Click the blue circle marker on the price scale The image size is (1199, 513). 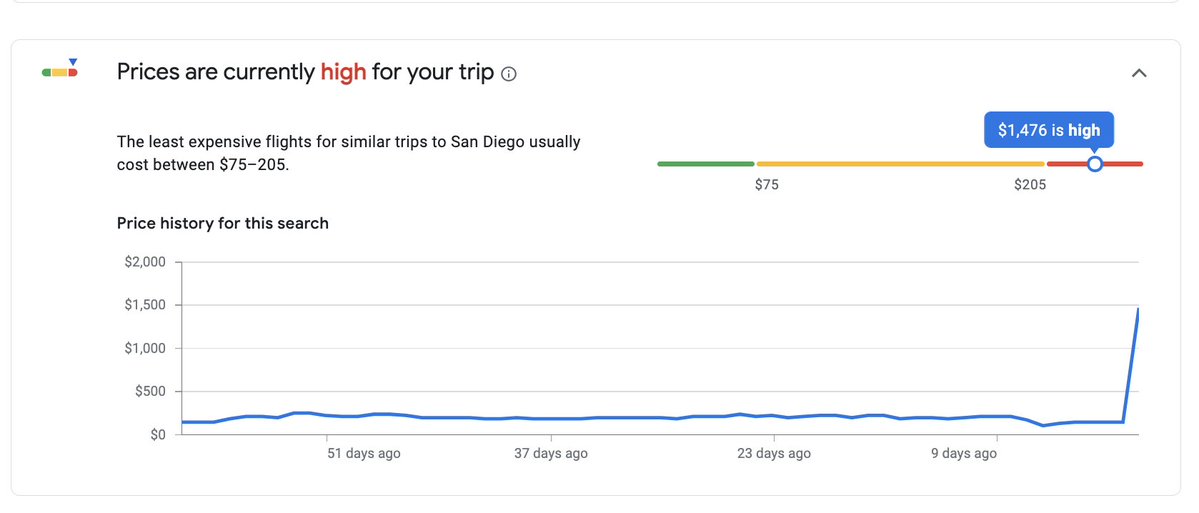click(1094, 164)
